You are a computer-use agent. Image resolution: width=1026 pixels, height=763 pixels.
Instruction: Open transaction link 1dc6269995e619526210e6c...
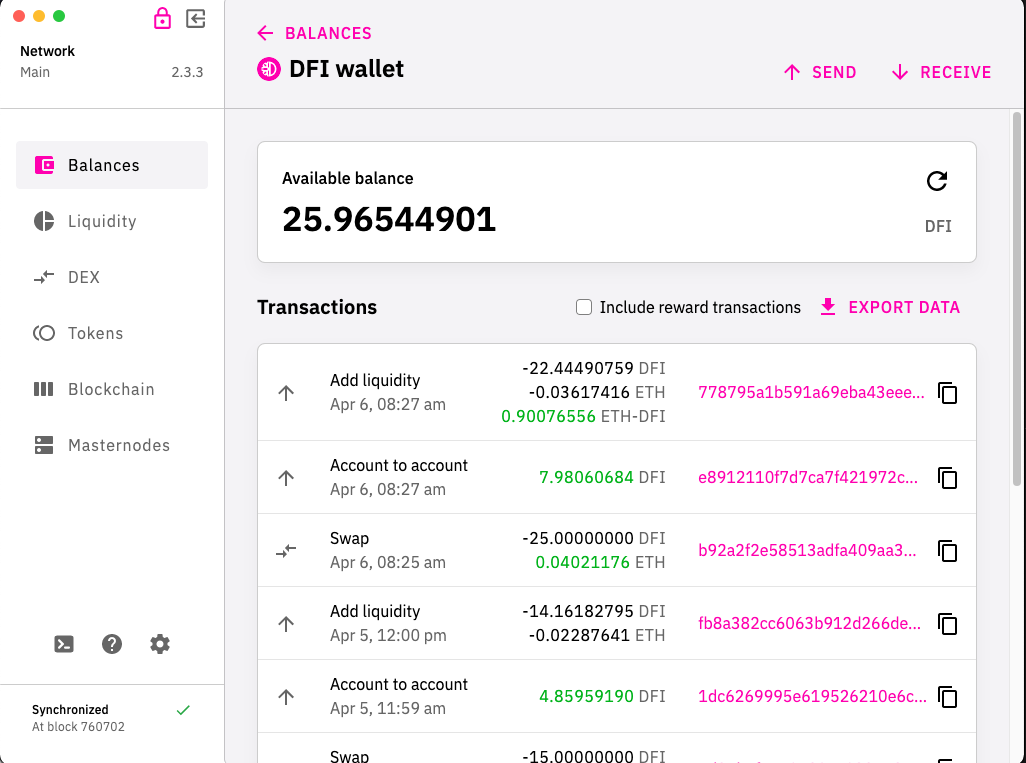(x=812, y=697)
